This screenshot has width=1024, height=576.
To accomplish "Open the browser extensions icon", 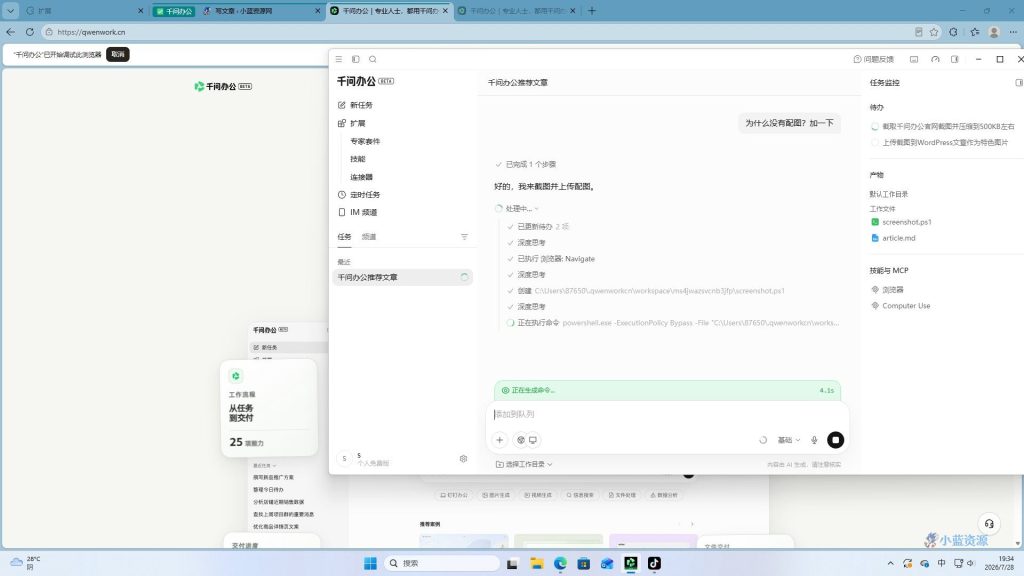I will click(953, 32).
